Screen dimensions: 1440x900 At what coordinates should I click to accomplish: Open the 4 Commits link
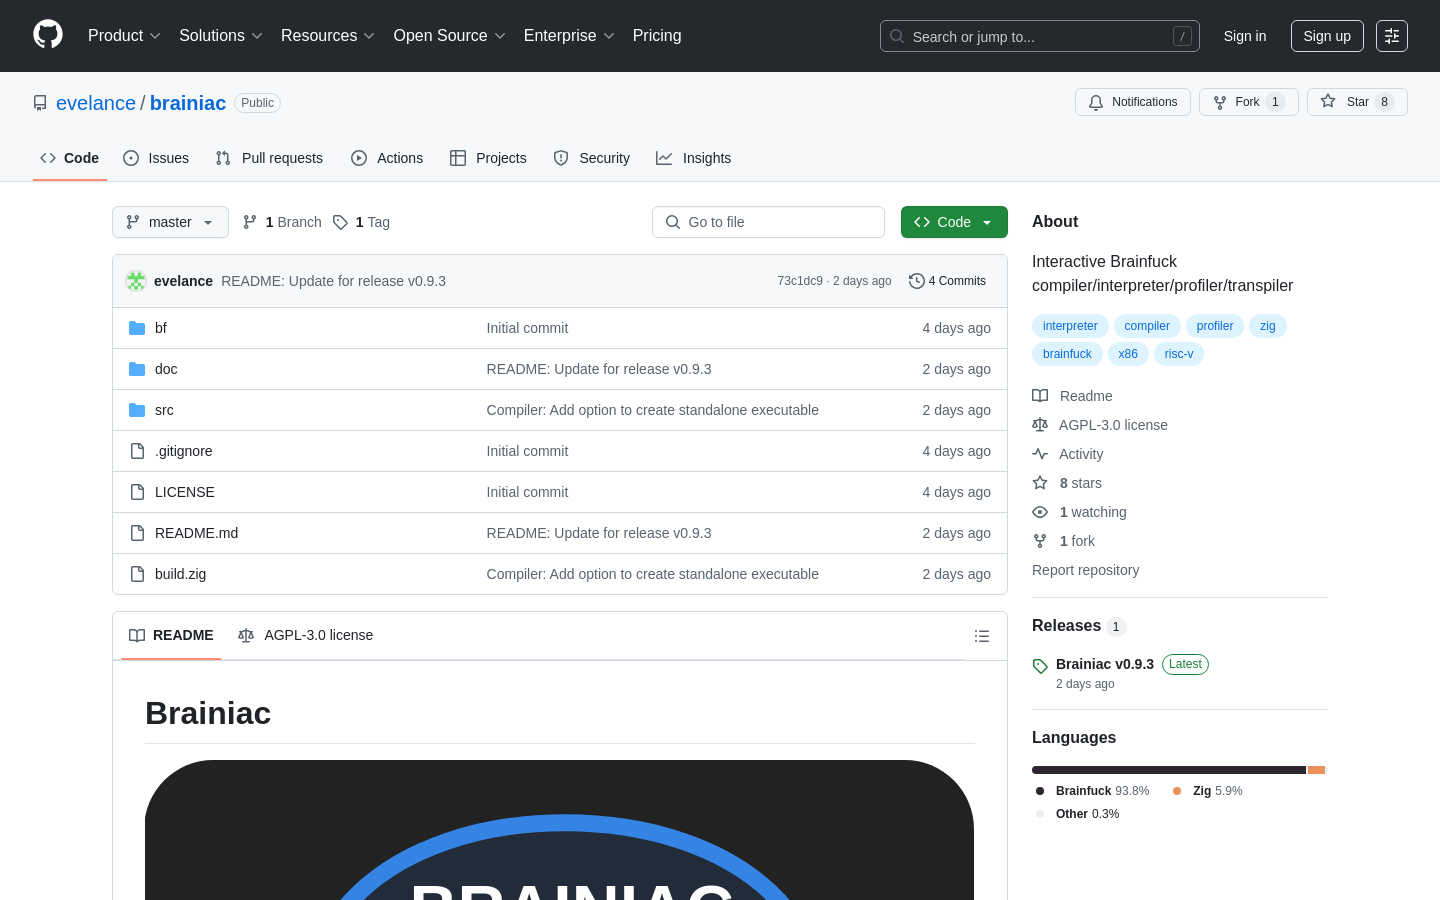(x=947, y=281)
